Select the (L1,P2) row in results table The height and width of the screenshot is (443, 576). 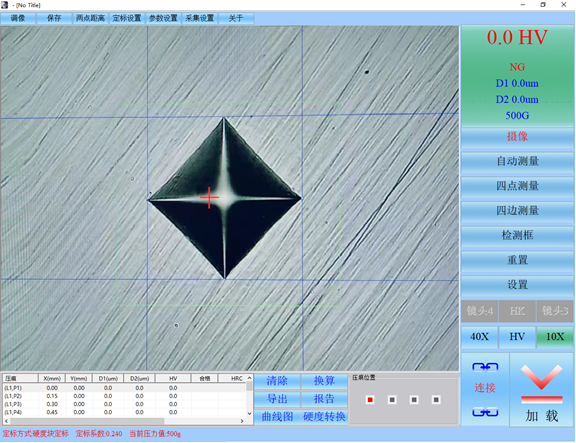124,396
